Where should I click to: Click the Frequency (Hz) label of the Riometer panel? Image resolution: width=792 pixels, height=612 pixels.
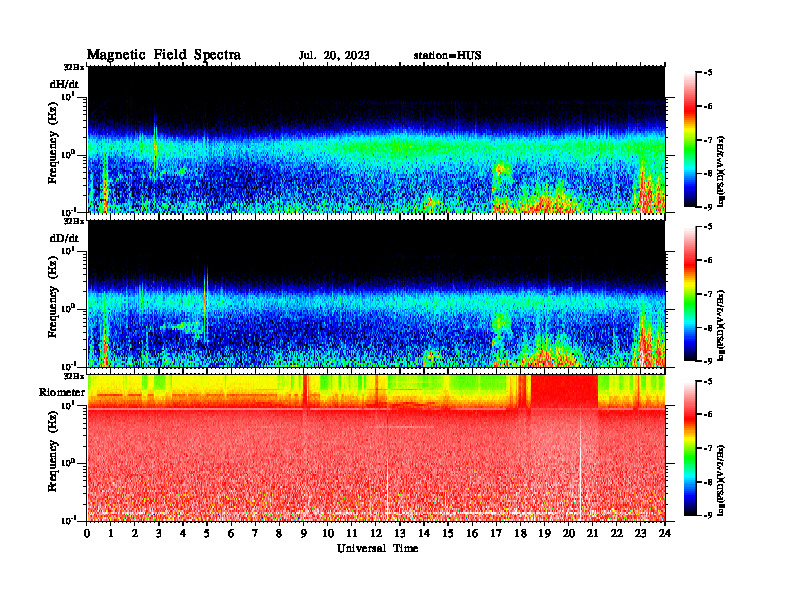[53, 451]
